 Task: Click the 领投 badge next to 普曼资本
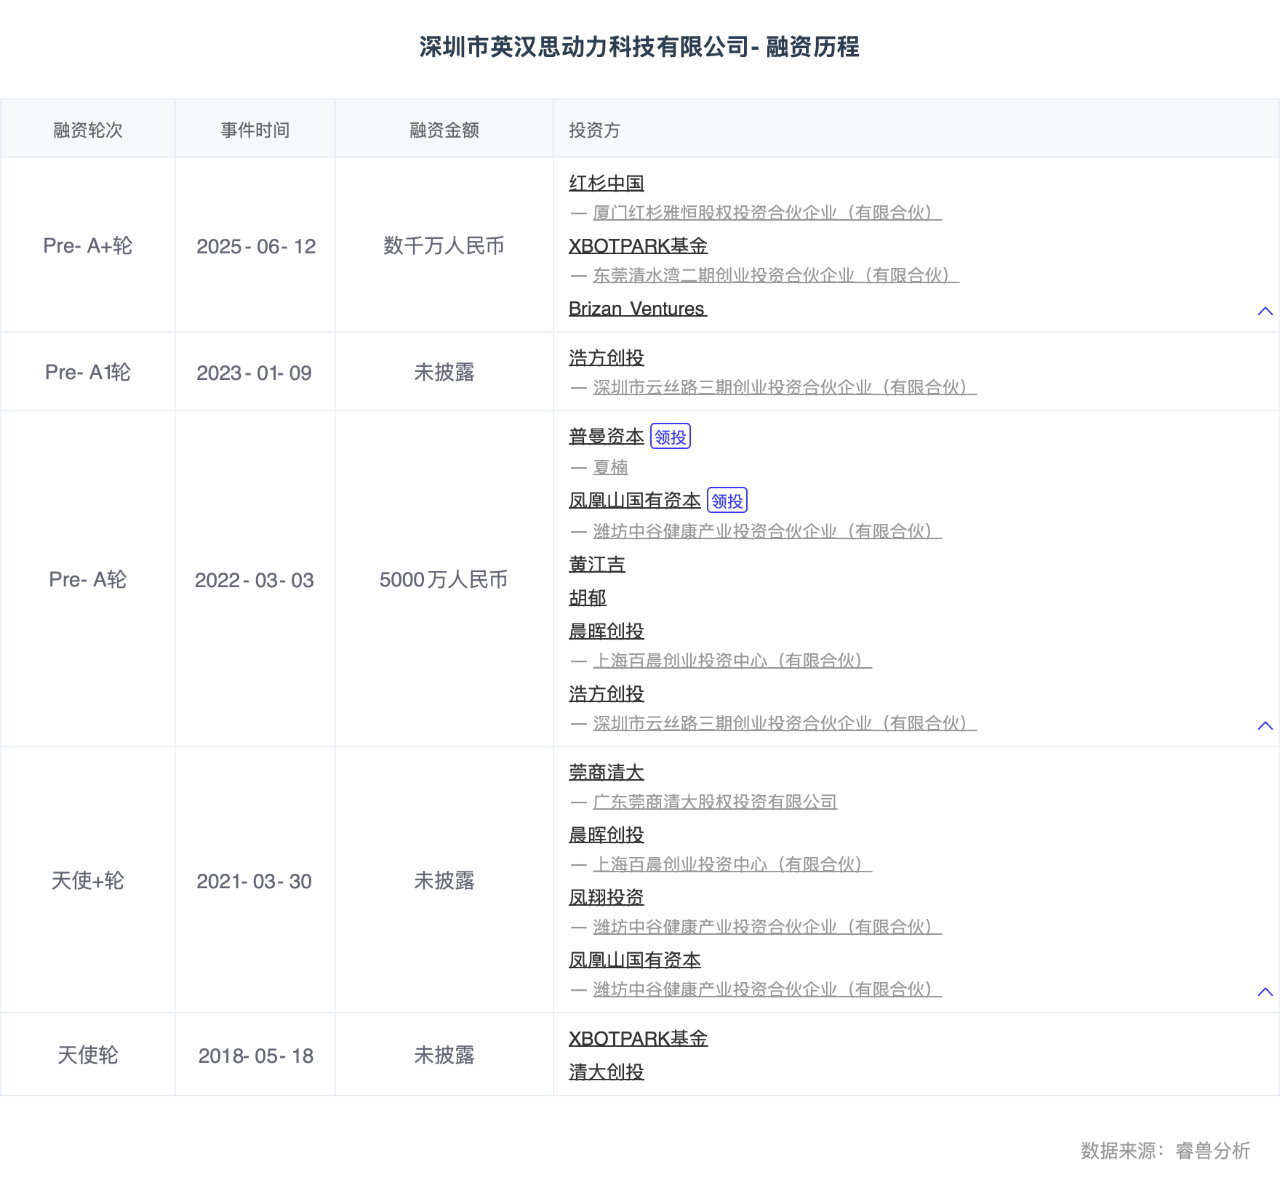coord(670,435)
